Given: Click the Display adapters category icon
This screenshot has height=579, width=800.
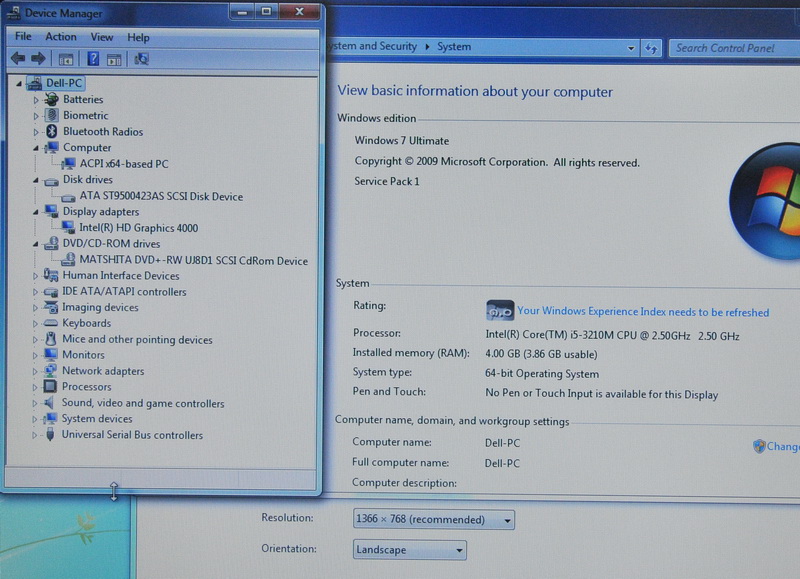Looking at the screenshot, I should point(51,211).
